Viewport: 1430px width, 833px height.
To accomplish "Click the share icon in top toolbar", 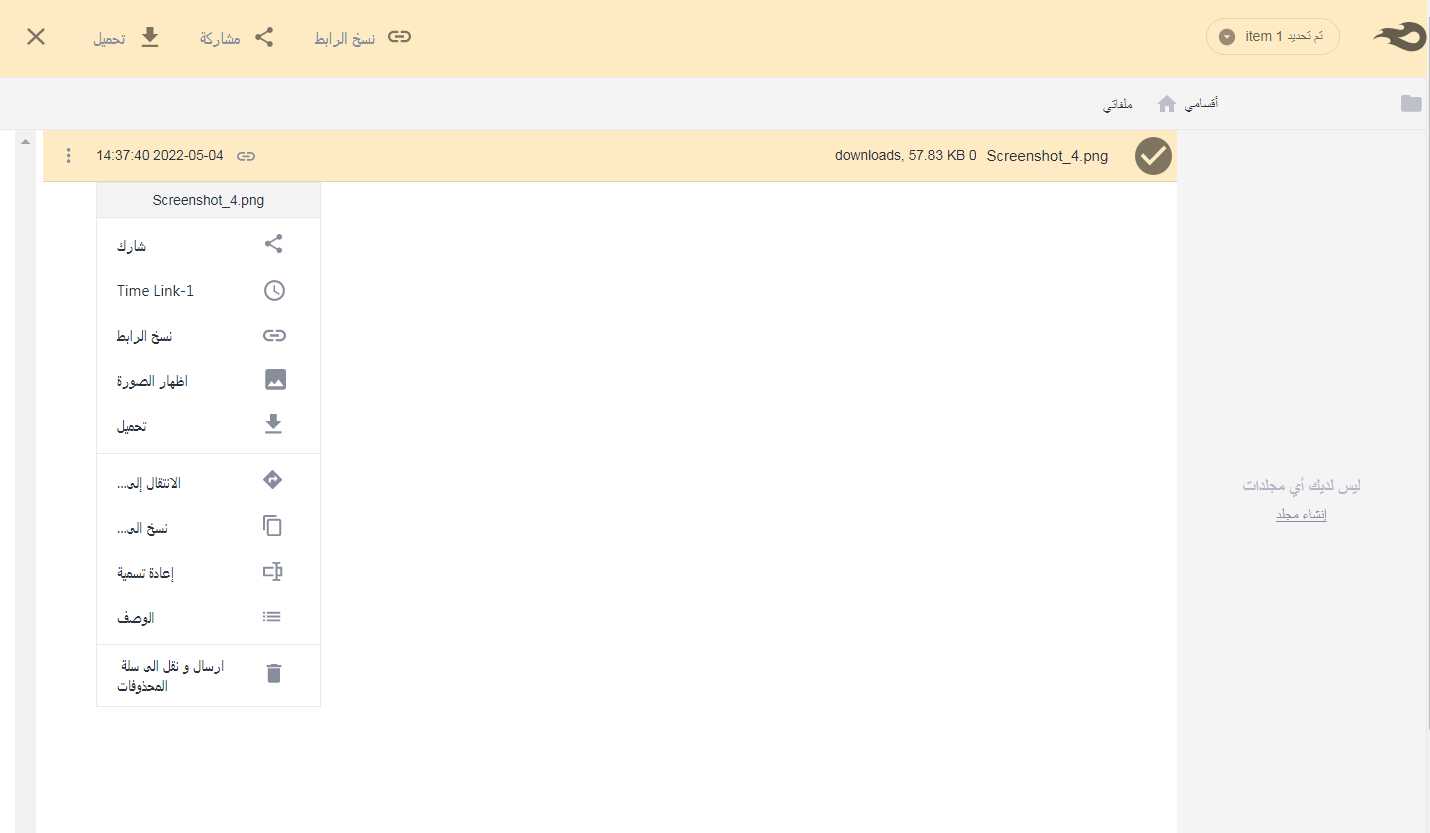I will click(264, 37).
